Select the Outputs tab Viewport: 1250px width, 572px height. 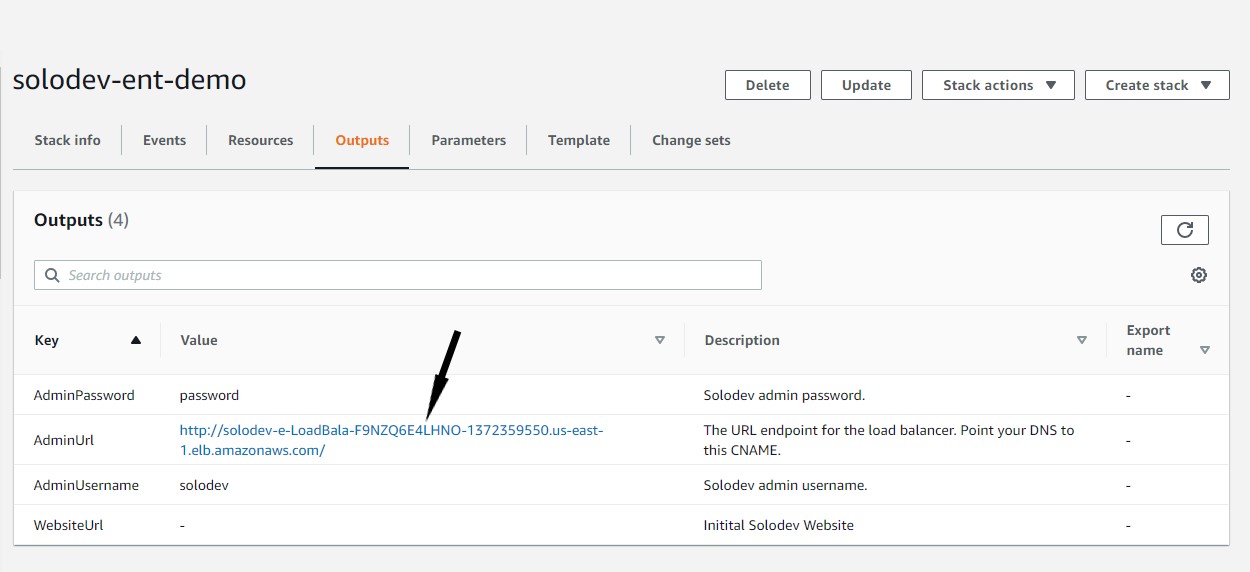[x=362, y=140]
